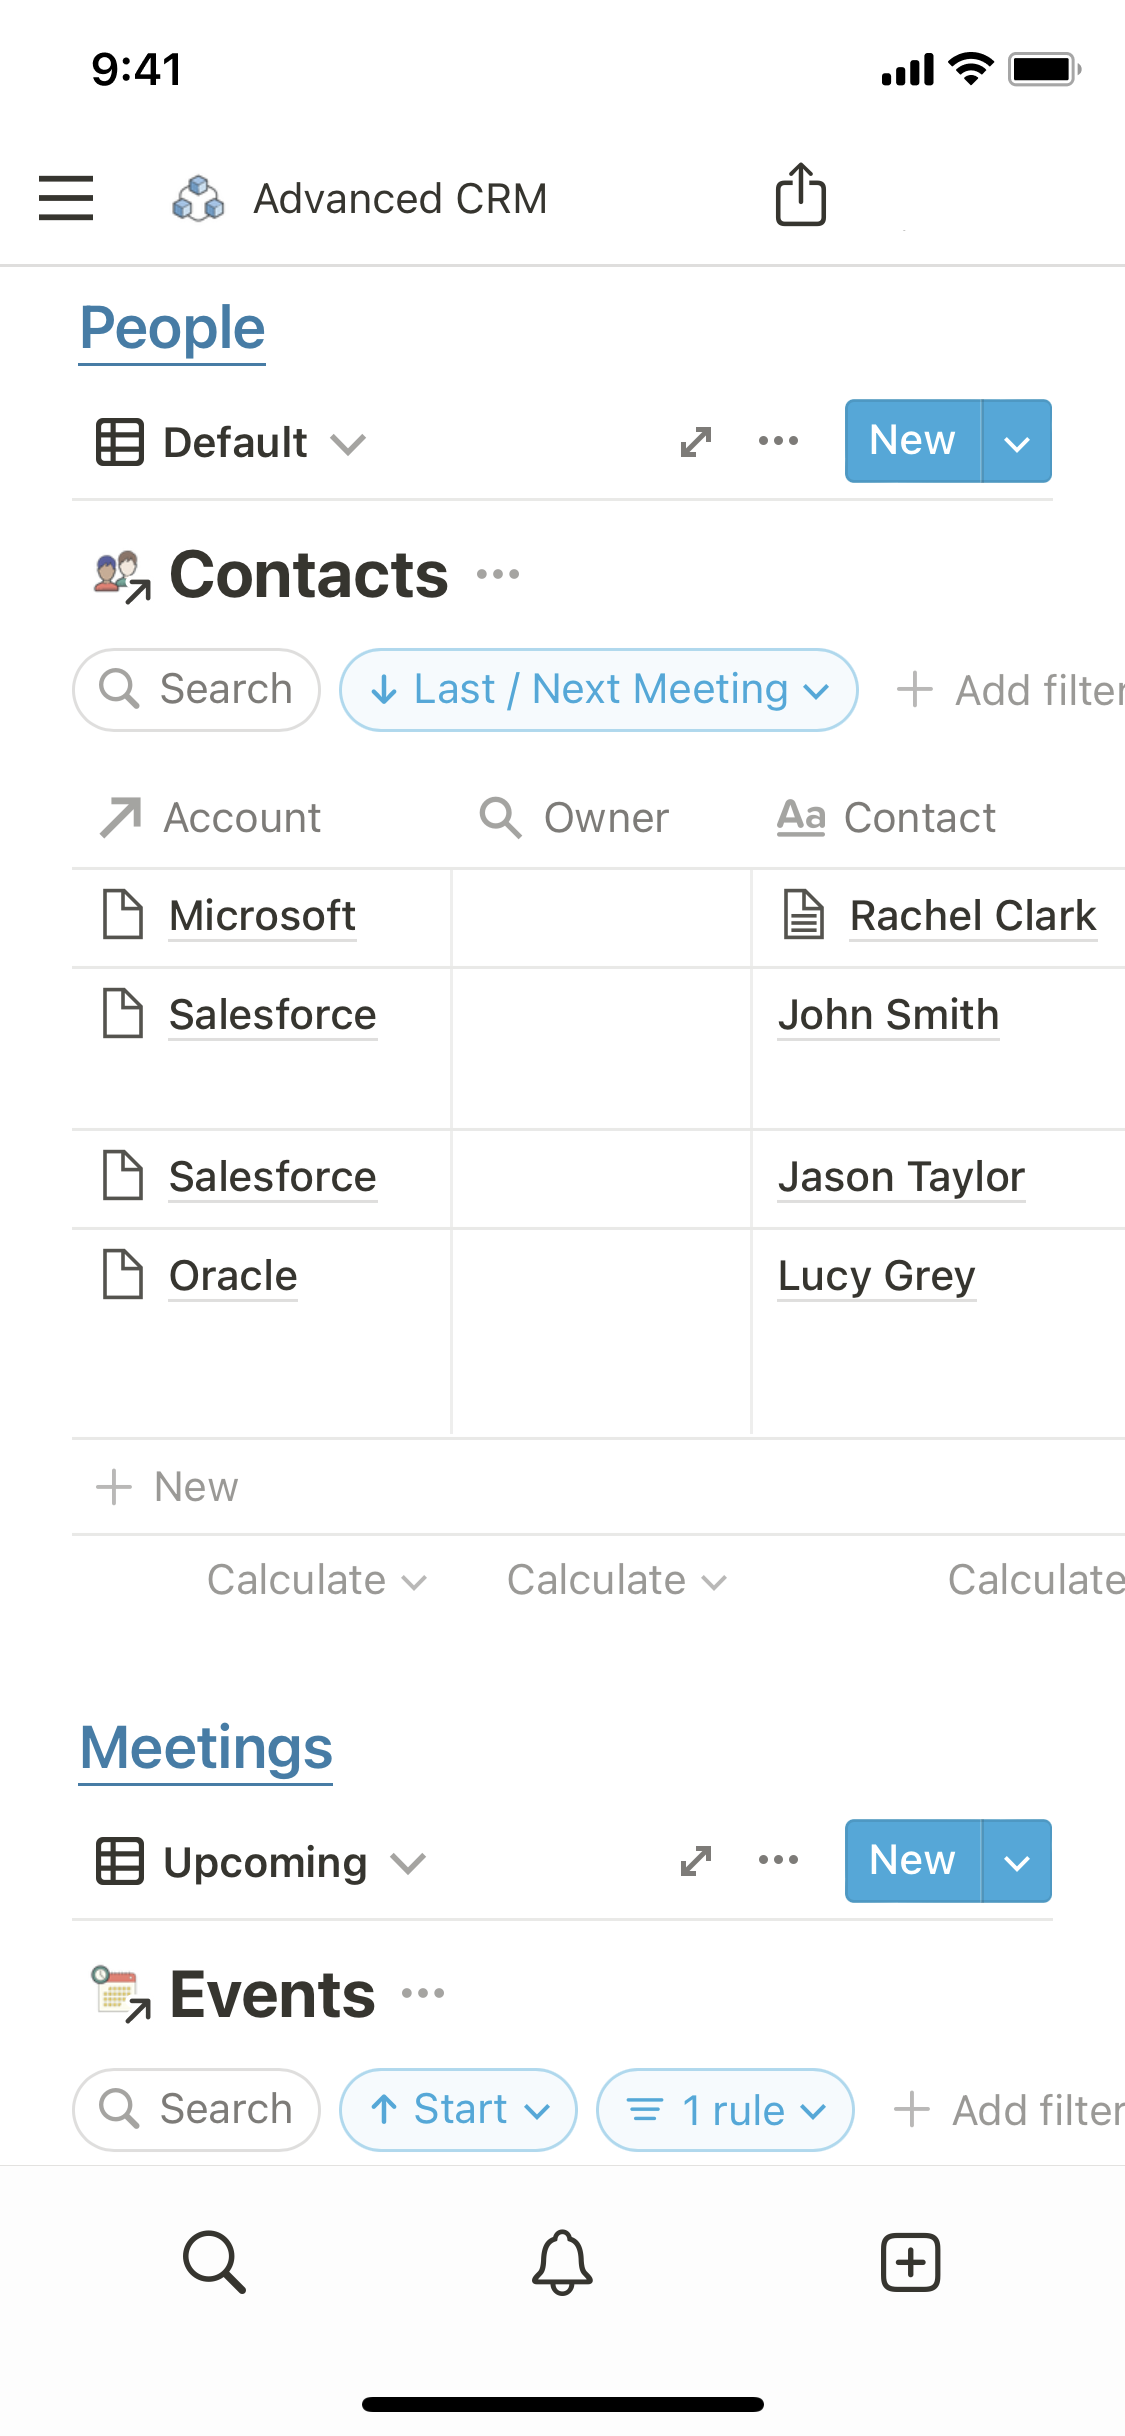1125x2436 pixels.
Task: Open New button arrow in People
Action: click(x=1016, y=442)
